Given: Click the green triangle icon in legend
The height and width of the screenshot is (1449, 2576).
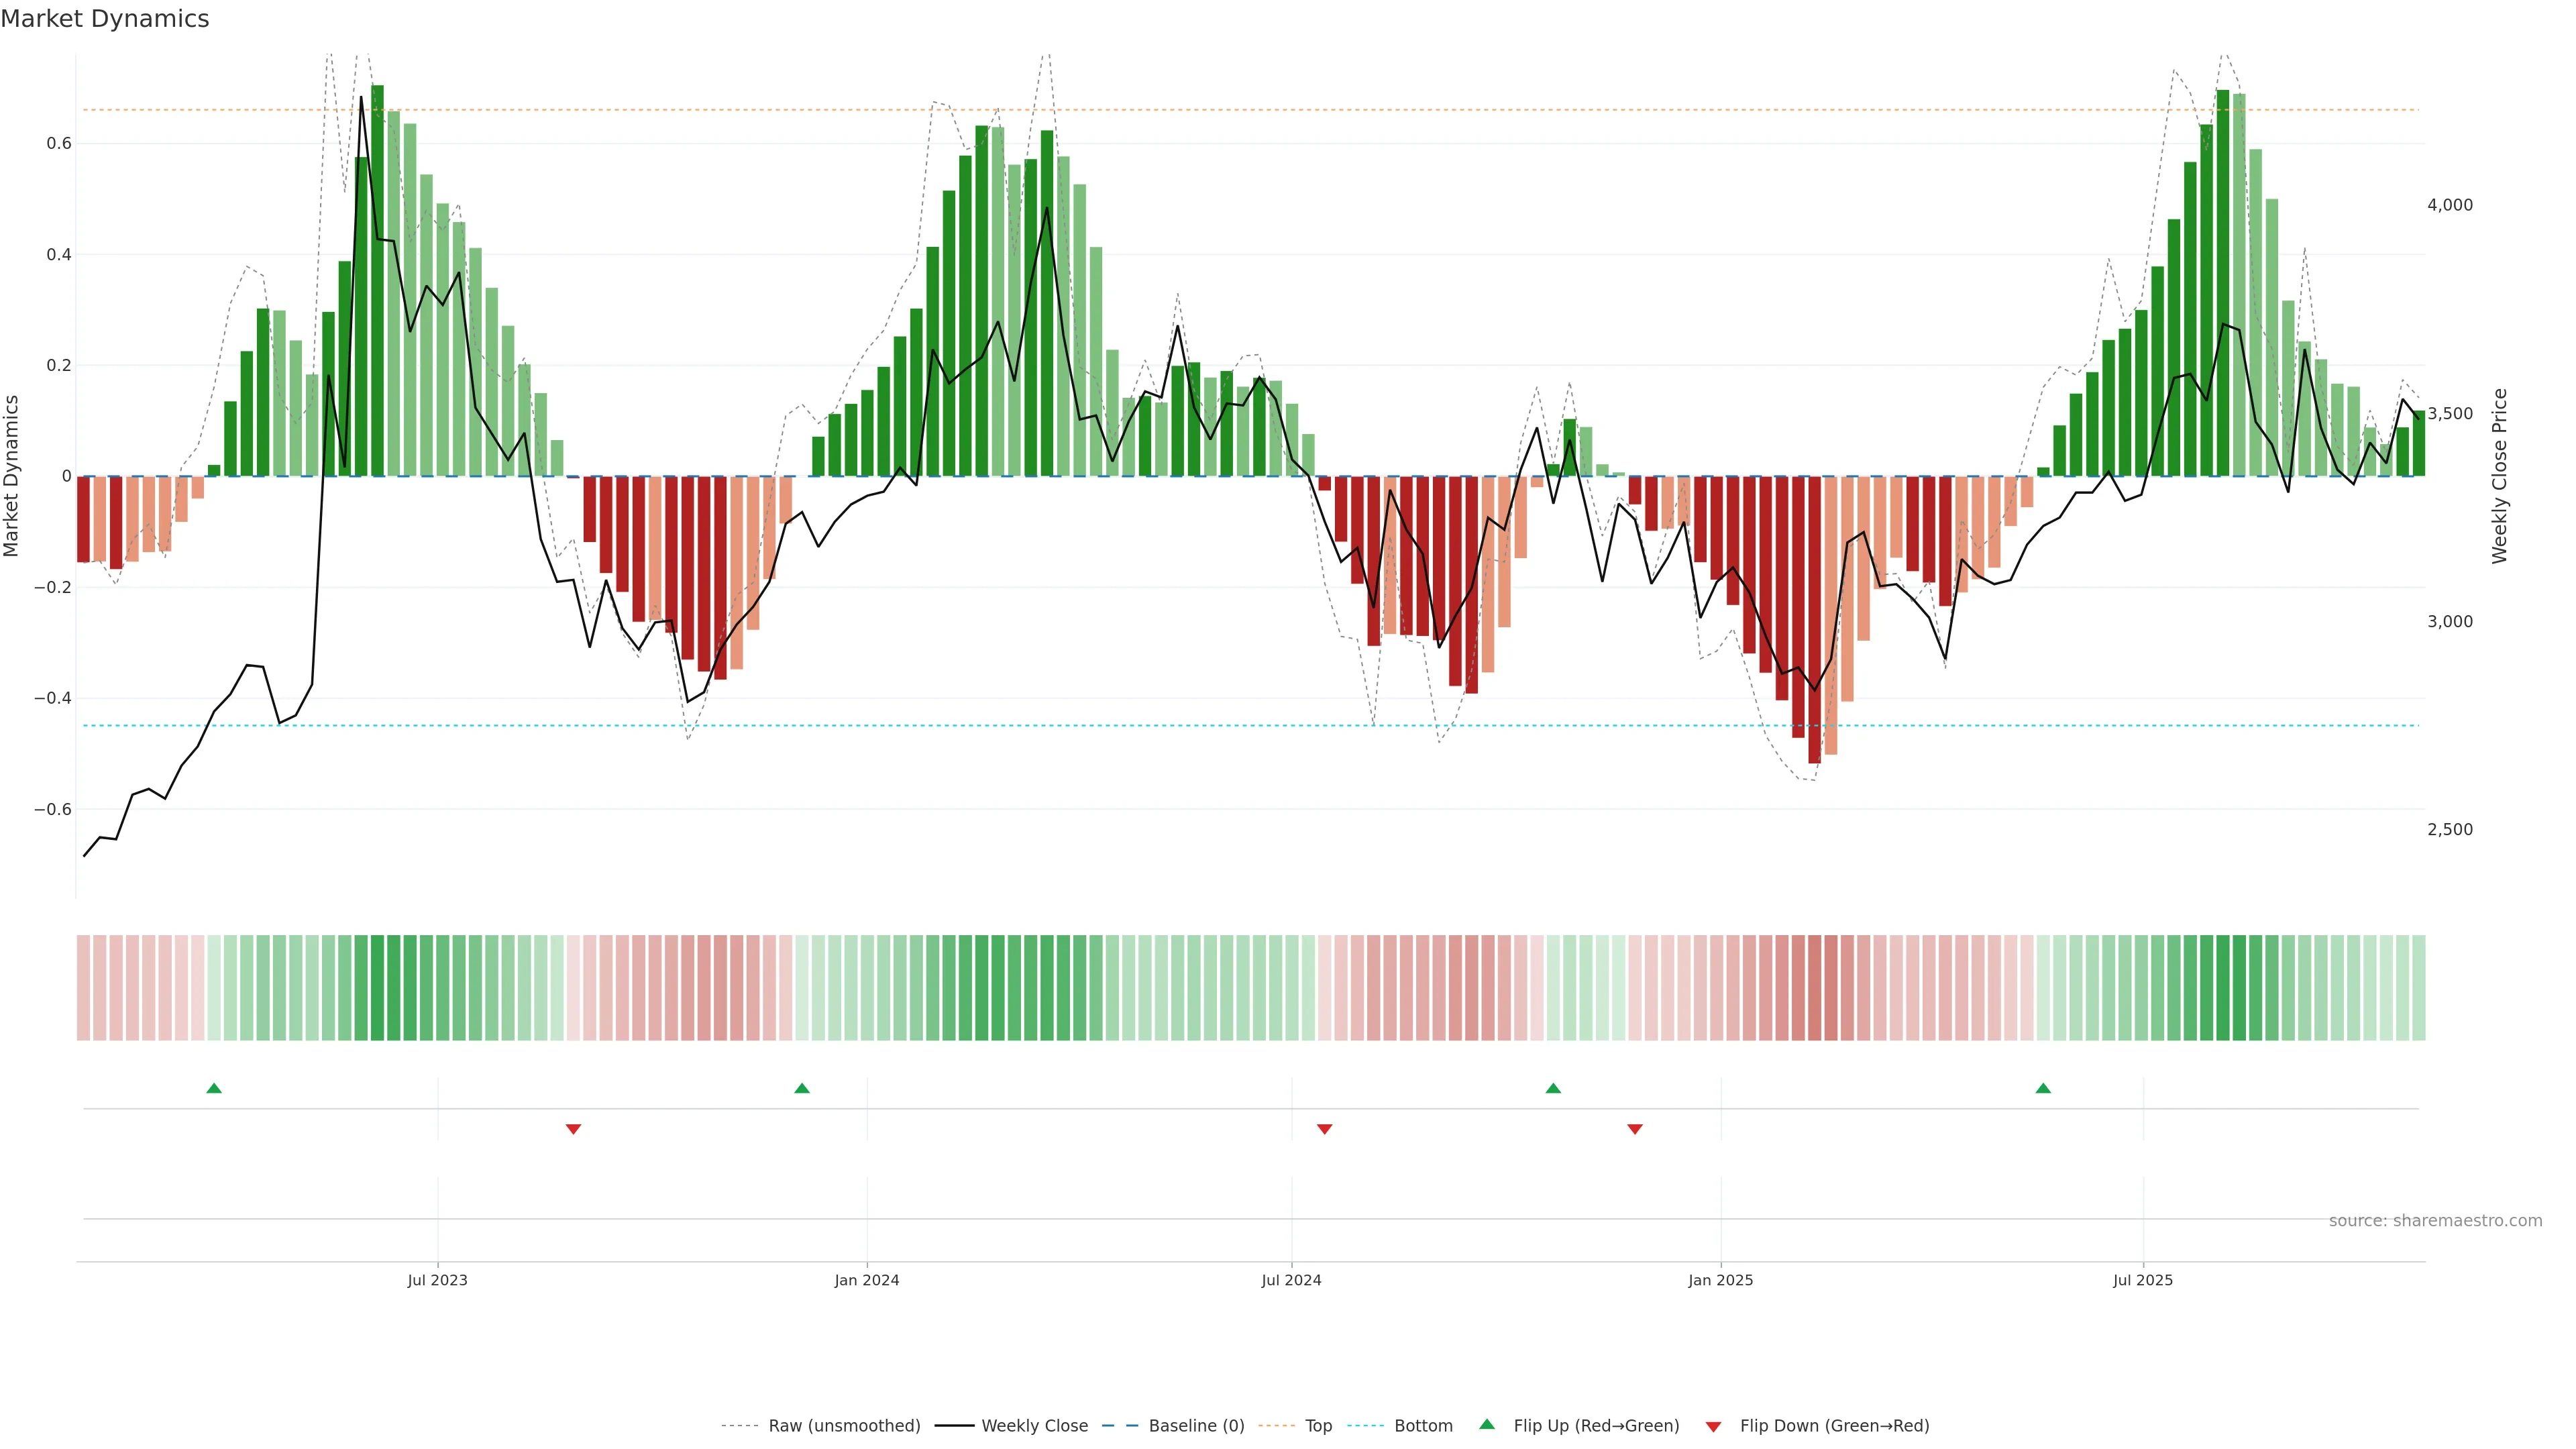Looking at the screenshot, I should (x=1487, y=1424).
